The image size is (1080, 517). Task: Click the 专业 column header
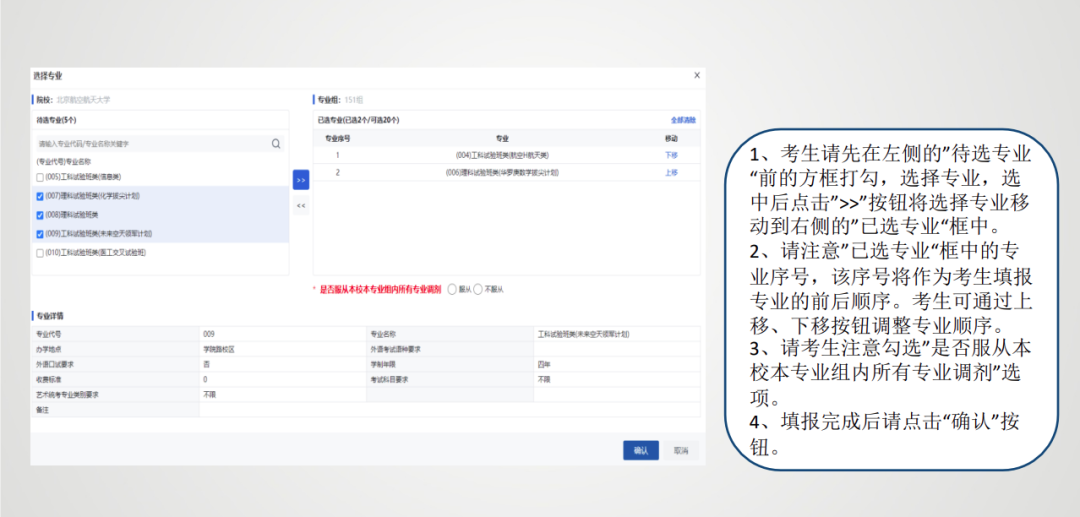click(502, 138)
